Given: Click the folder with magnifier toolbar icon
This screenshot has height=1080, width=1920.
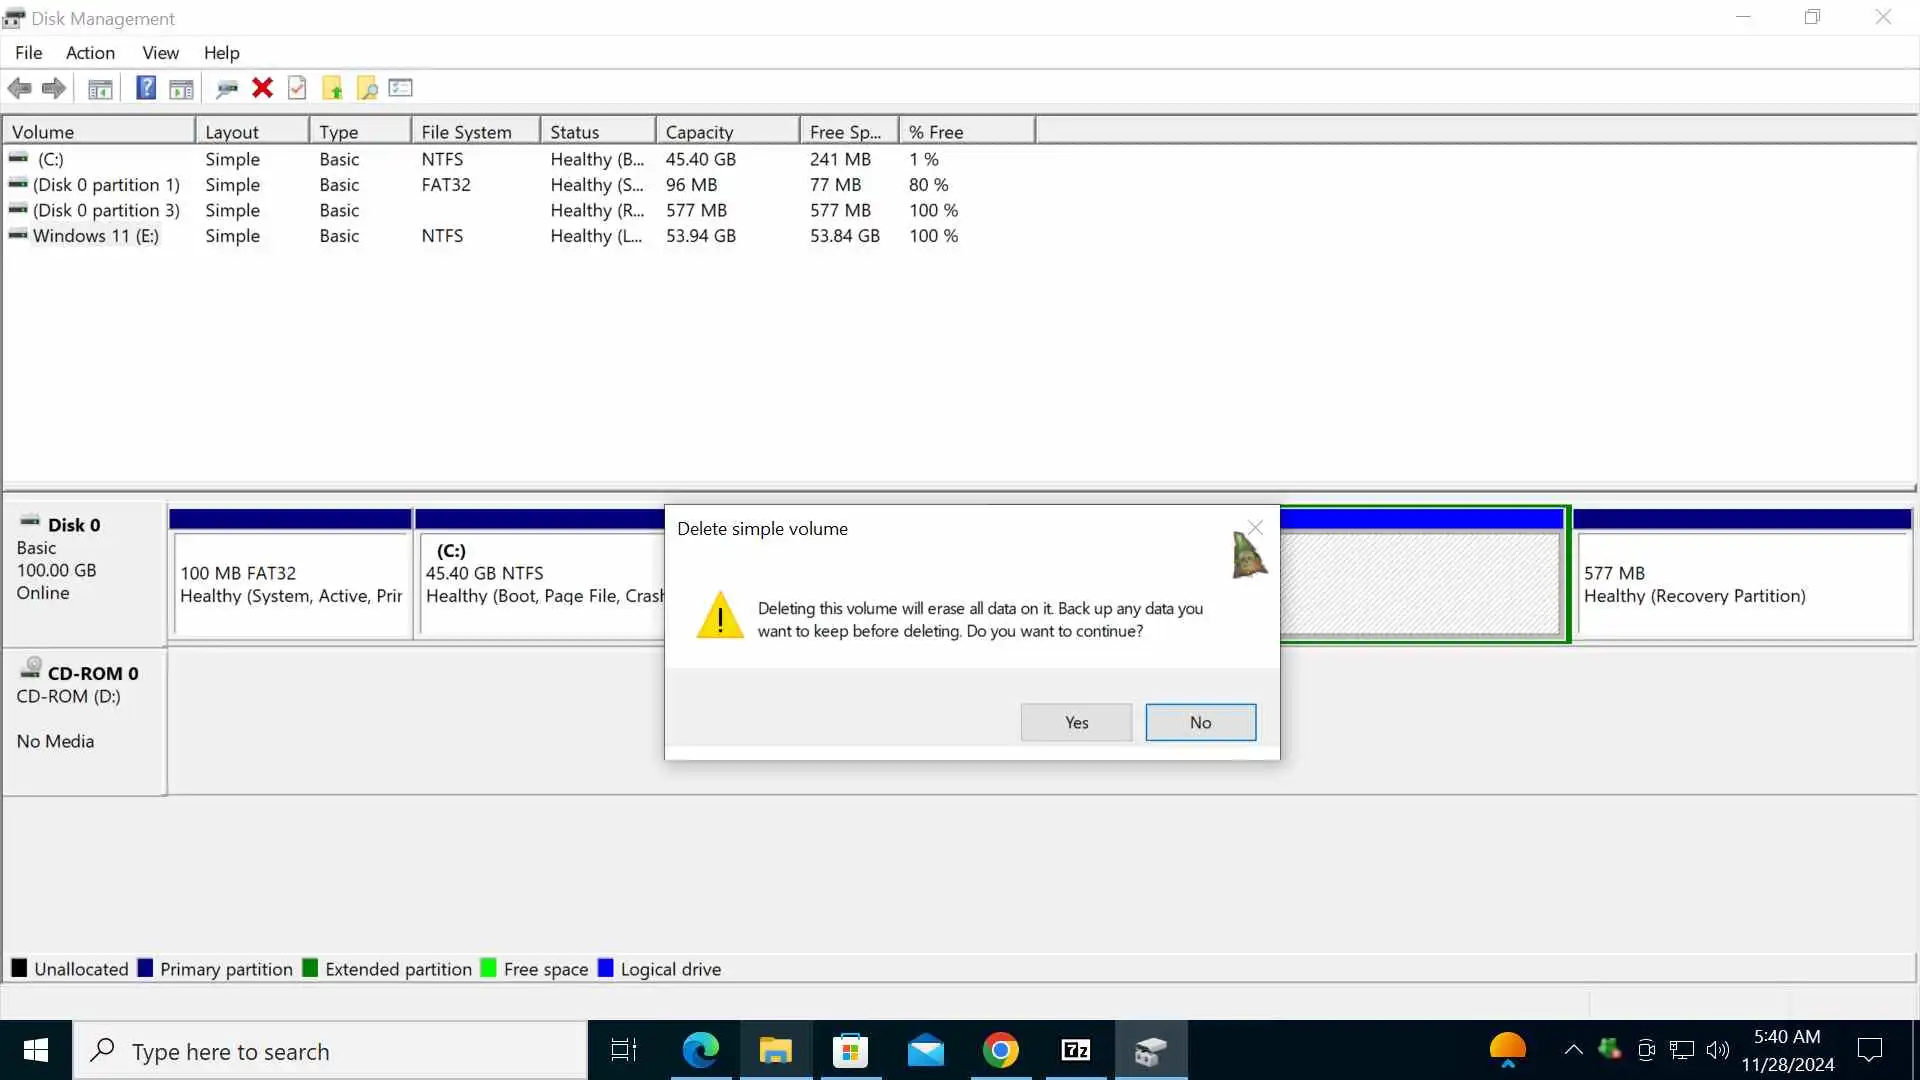Looking at the screenshot, I should coord(367,88).
